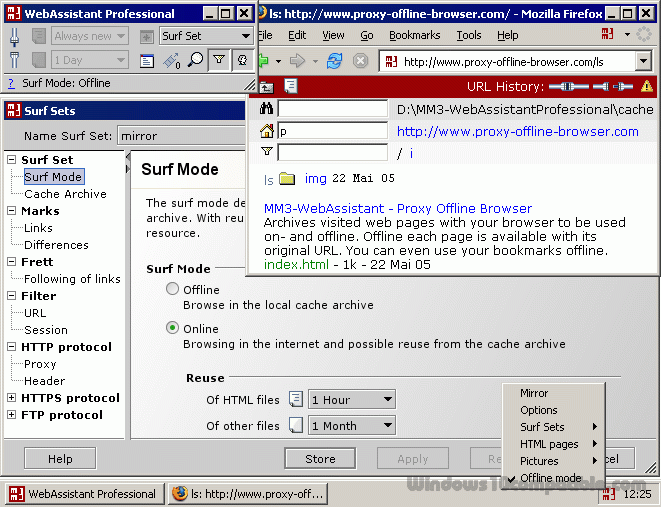661x507 pixels.
Task: Click the question mark help link in status bar
Action: point(11,83)
